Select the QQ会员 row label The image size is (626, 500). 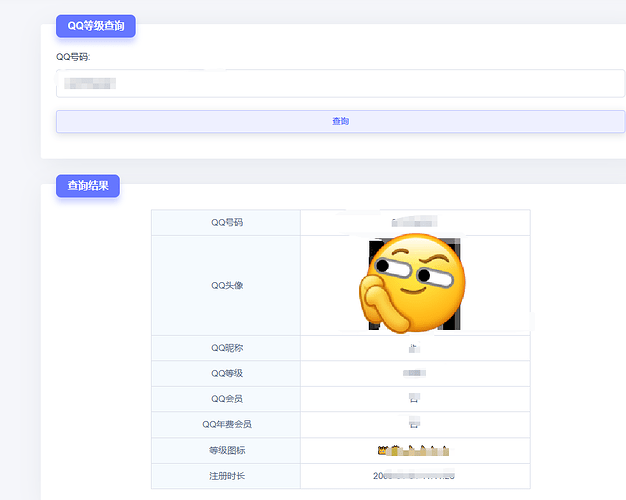click(226, 399)
